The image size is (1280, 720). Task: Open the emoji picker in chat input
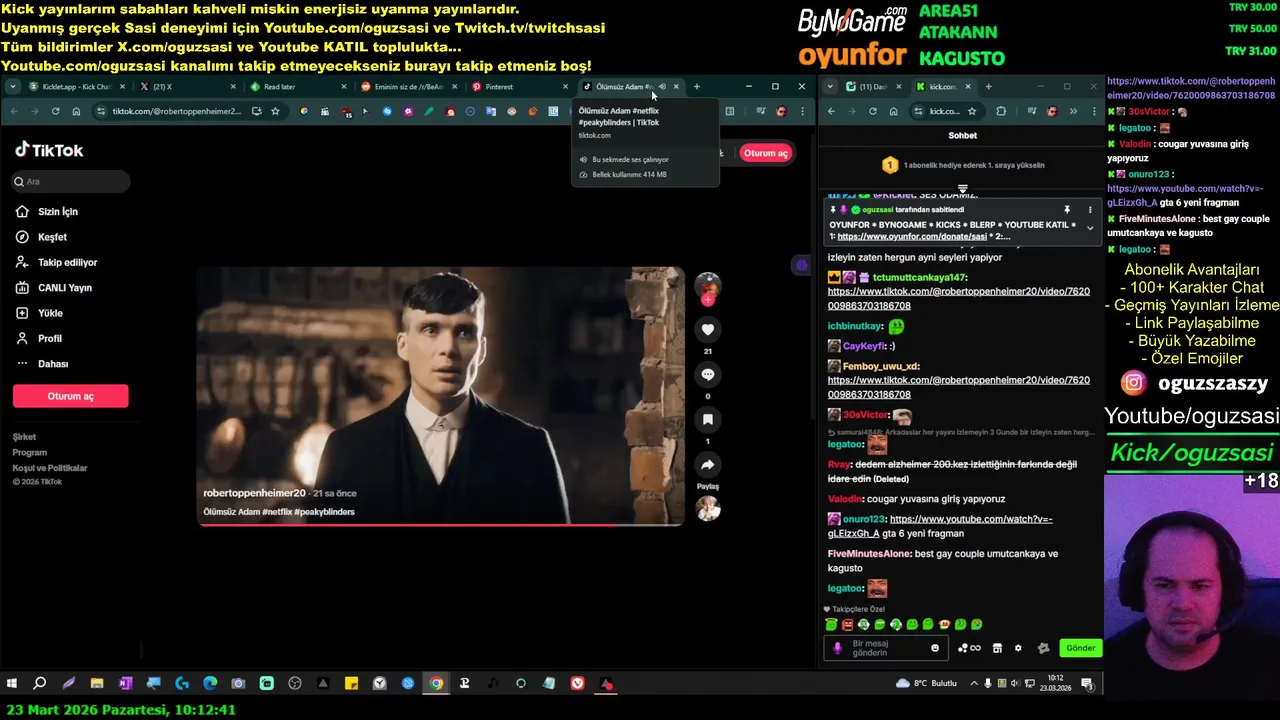point(935,648)
